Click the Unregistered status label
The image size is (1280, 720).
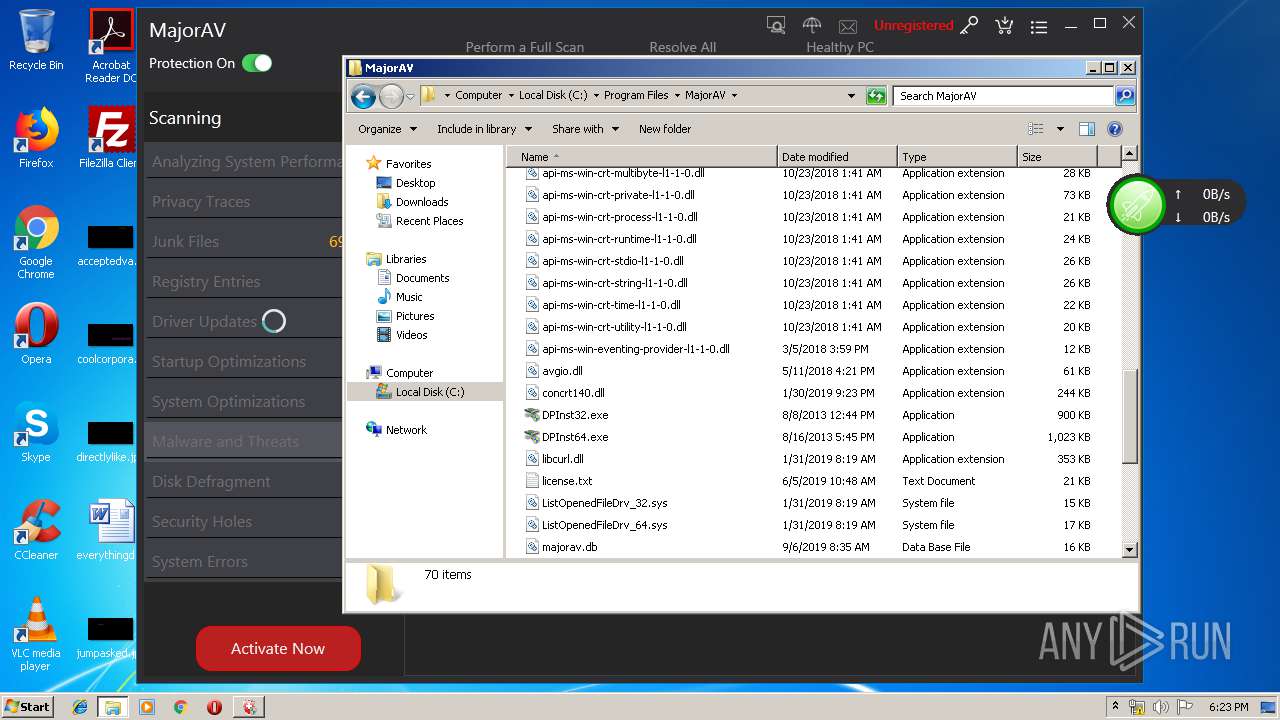913,25
